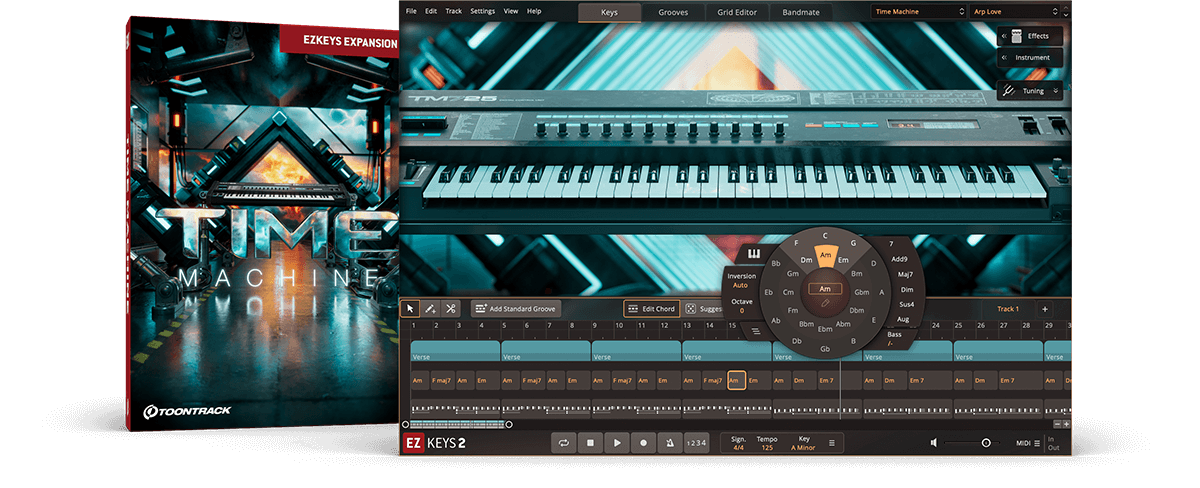Image resolution: width=1200 pixels, height=488 pixels.
Task: Add a new track with plus icon
Action: (x=1045, y=309)
